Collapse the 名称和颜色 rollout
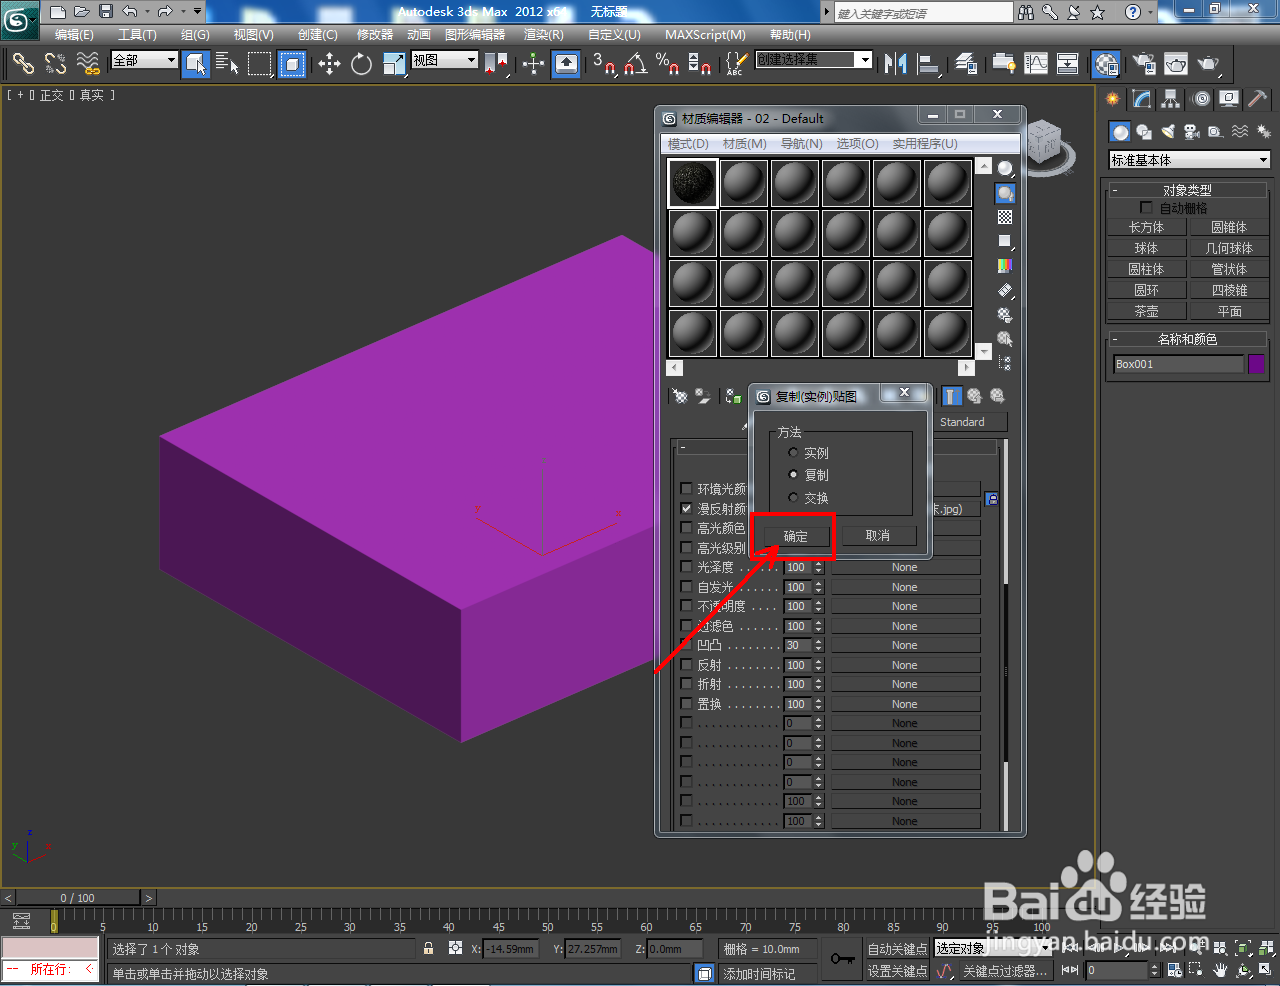This screenshot has height=986, width=1280. click(1188, 339)
